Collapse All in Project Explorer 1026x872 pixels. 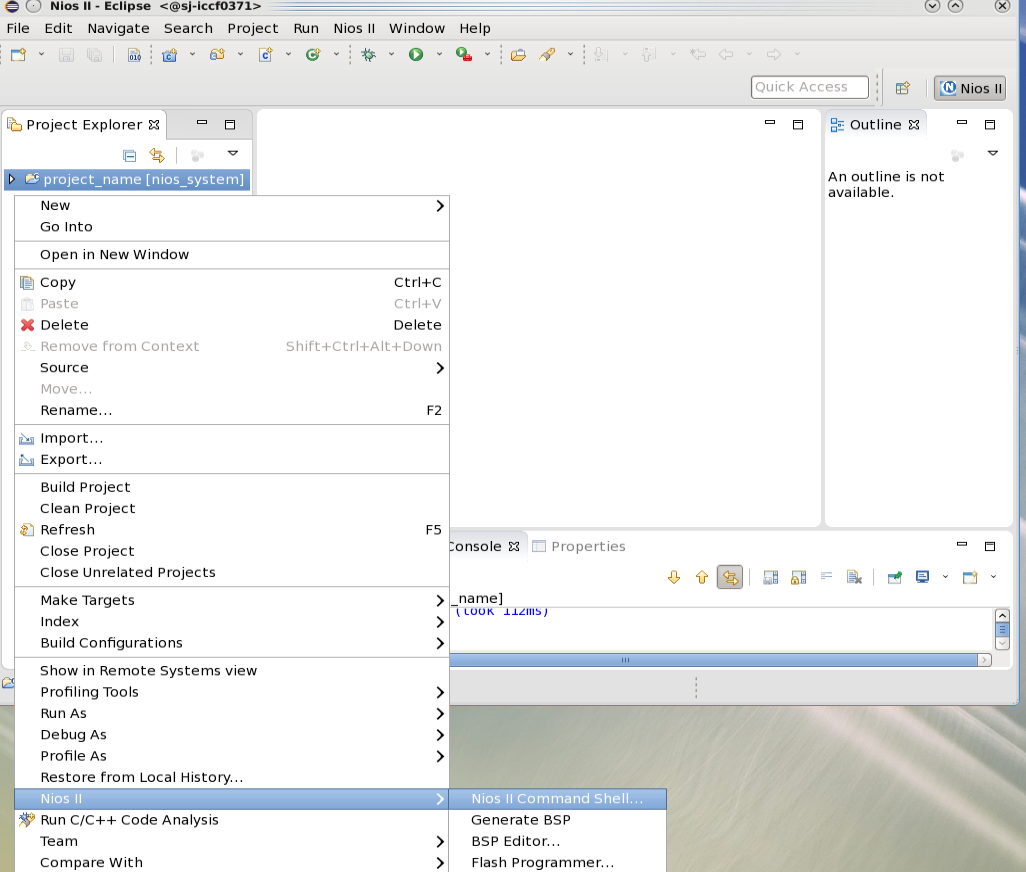pyautogui.click(x=129, y=155)
